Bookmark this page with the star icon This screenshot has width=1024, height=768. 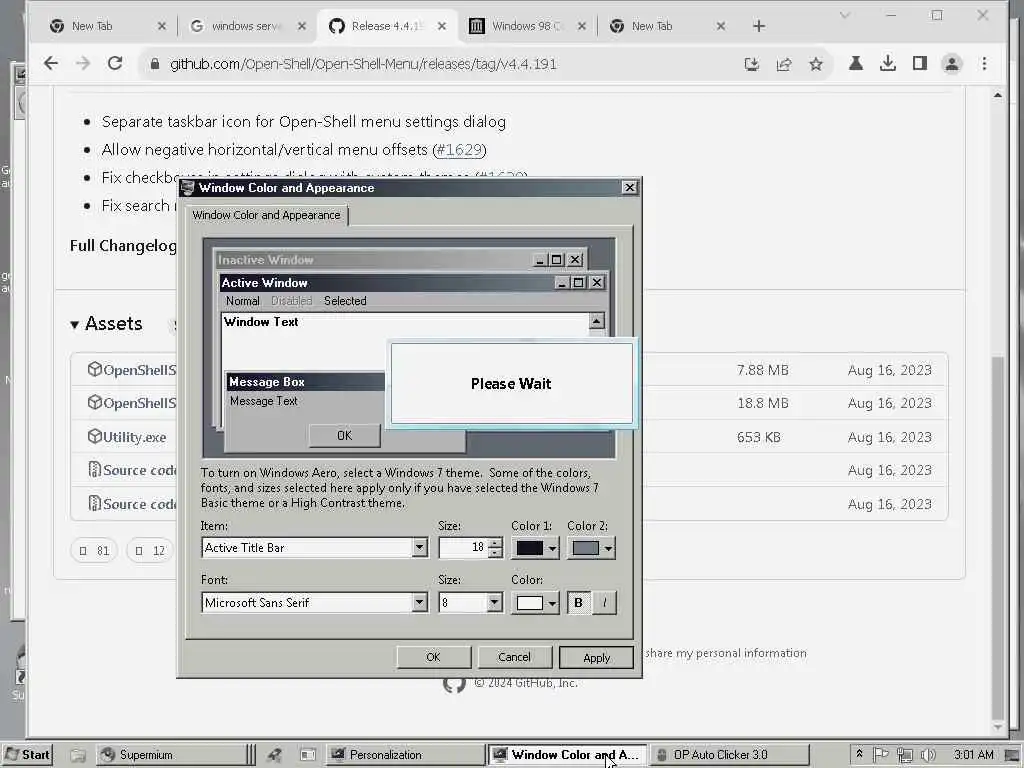(x=816, y=64)
